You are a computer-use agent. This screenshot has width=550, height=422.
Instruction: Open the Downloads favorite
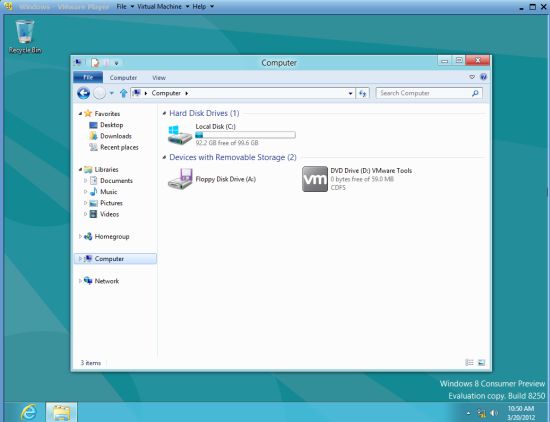pyautogui.click(x=116, y=136)
